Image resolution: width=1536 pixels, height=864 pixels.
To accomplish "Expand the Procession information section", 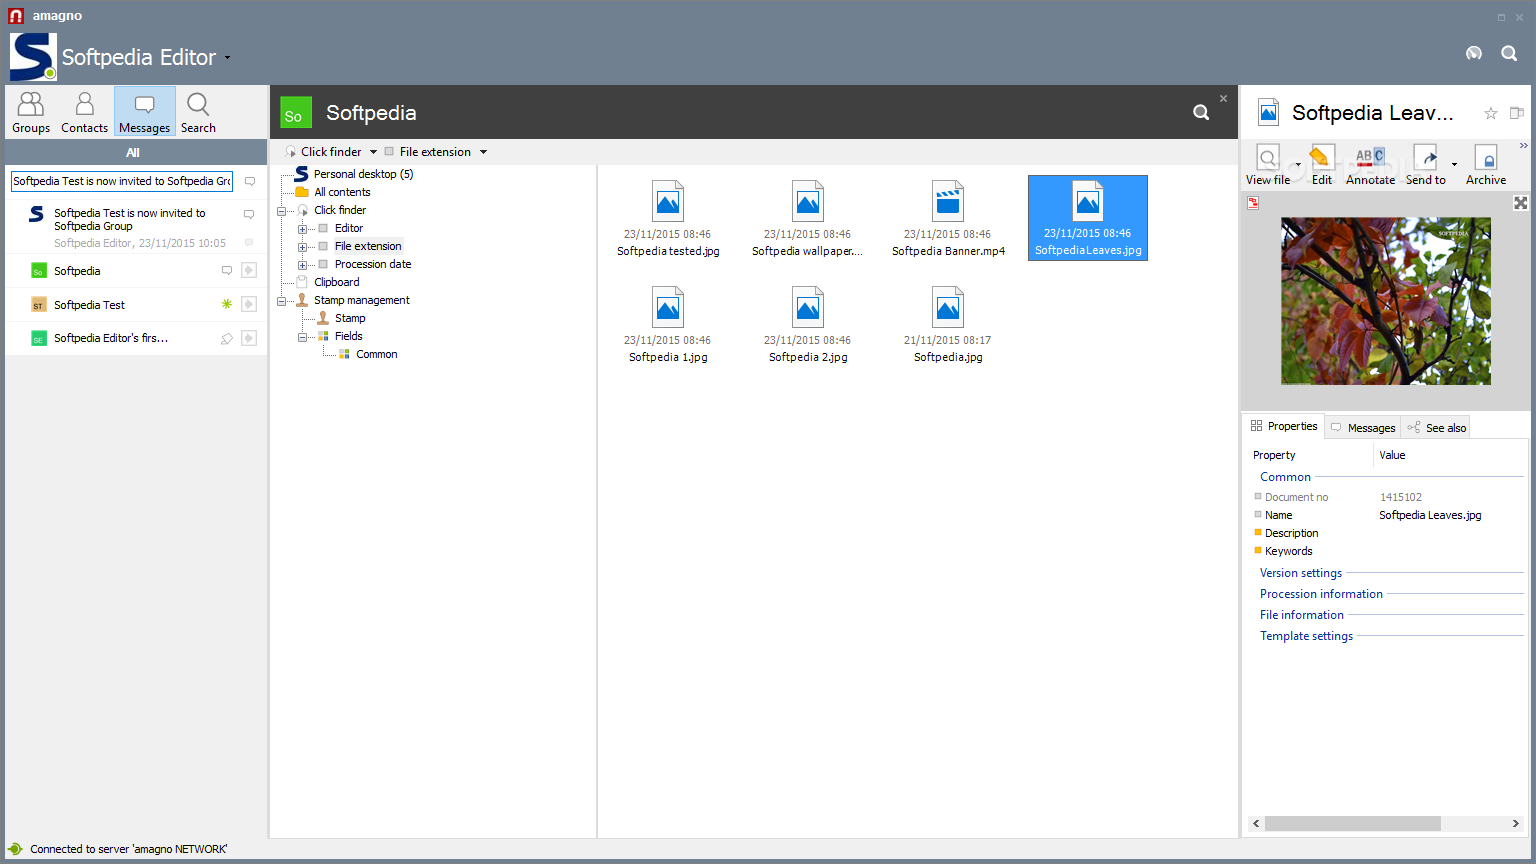I will click(x=1321, y=594).
